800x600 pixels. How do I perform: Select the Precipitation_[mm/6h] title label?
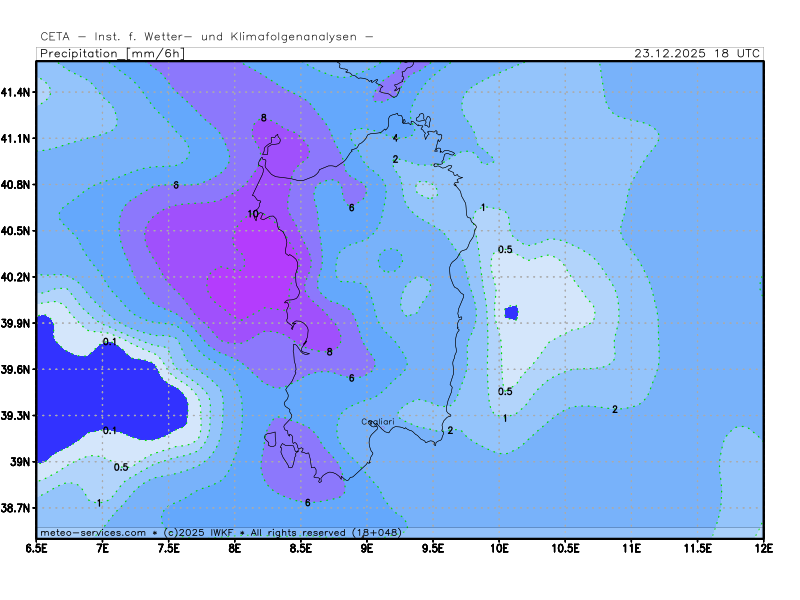point(111,53)
